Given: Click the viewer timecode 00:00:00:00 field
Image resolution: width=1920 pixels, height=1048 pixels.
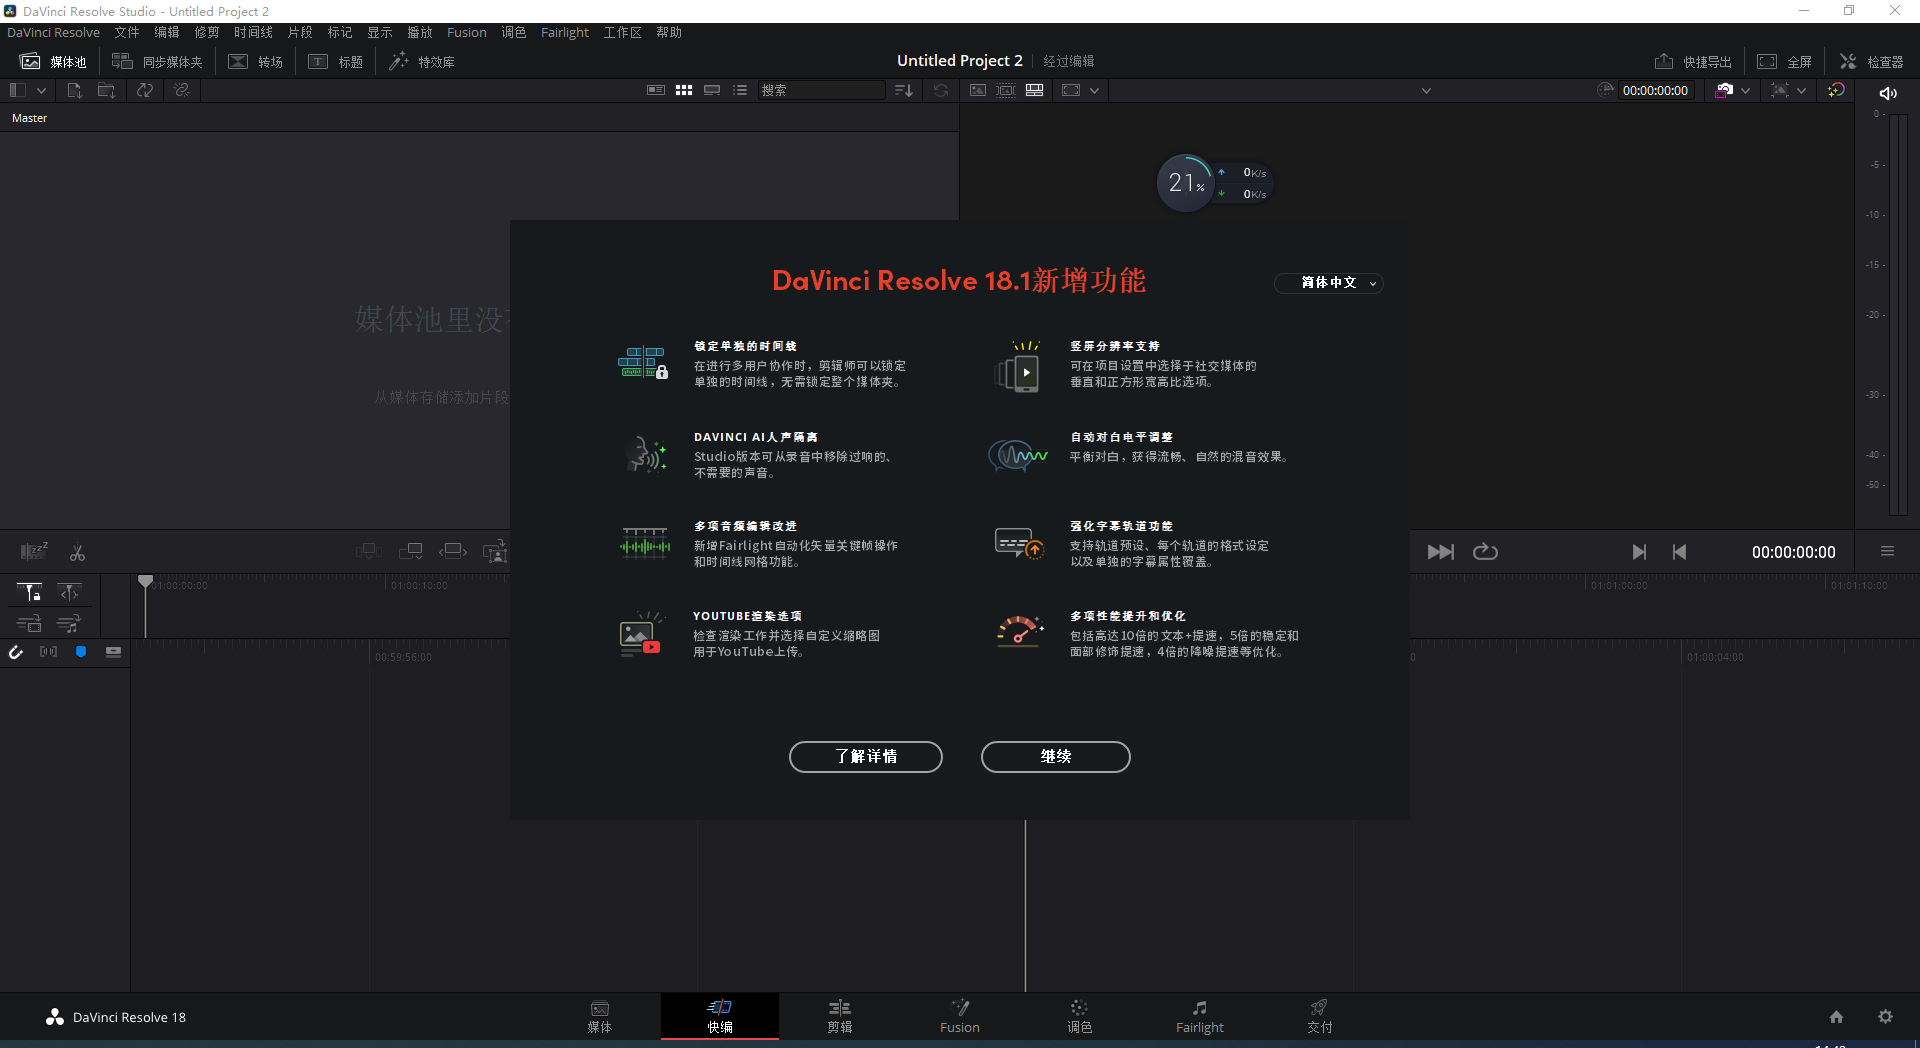Looking at the screenshot, I should point(1655,90).
